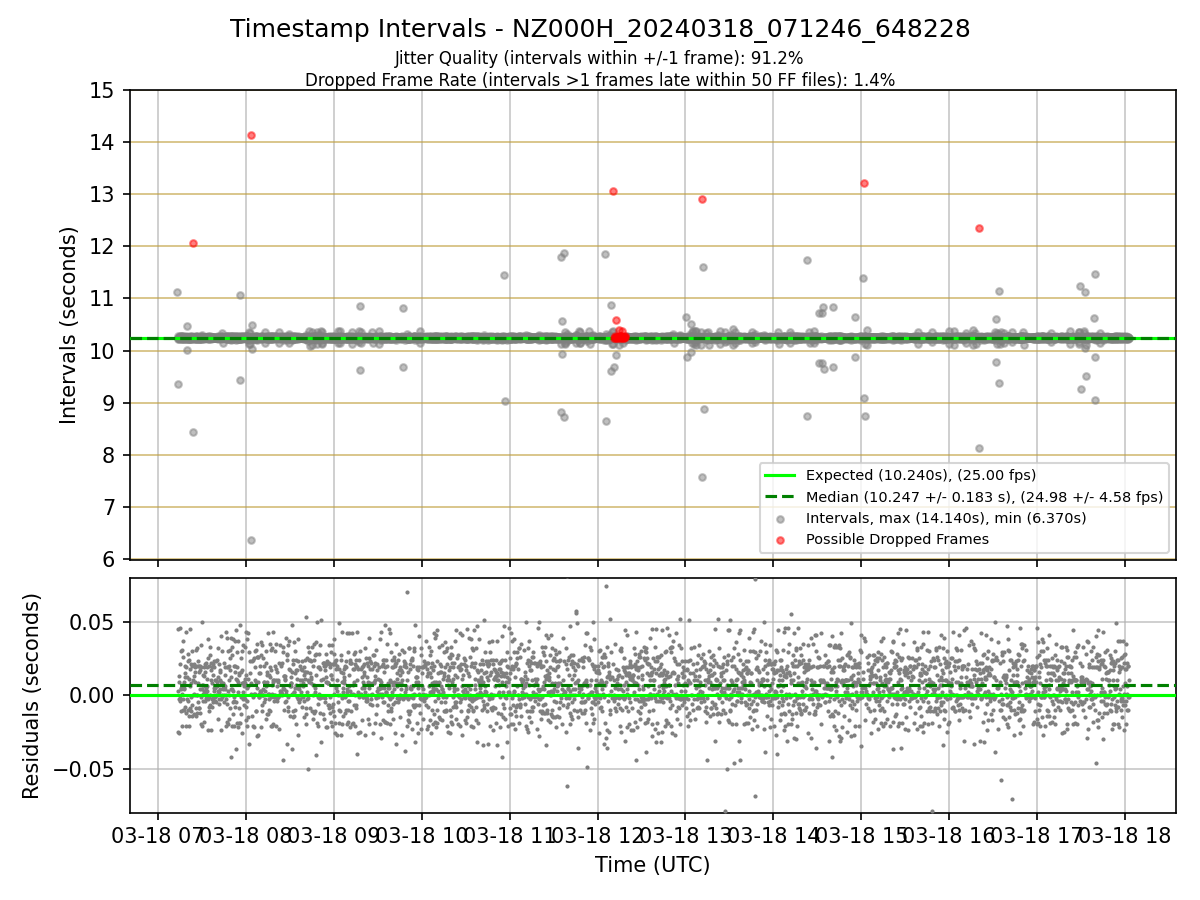Click the red point near 13.05 seconds after 03-18 12
Screen dimensions: 1200x900
pos(613,191)
